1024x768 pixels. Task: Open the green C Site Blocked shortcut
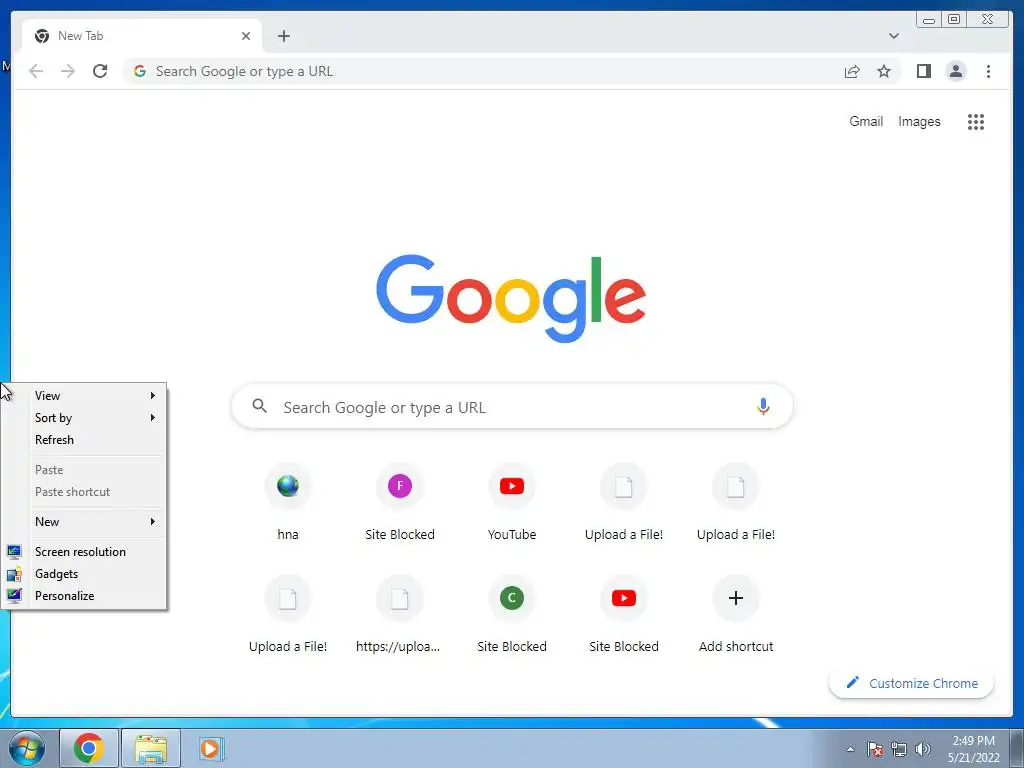[512, 613]
